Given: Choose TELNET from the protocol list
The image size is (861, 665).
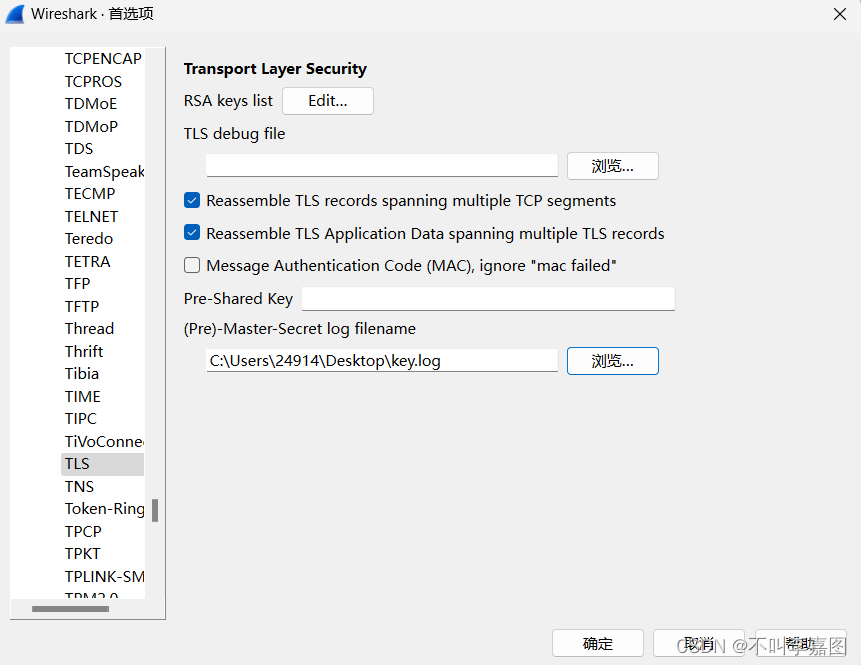Looking at the screenshot, I should (91, 216).
